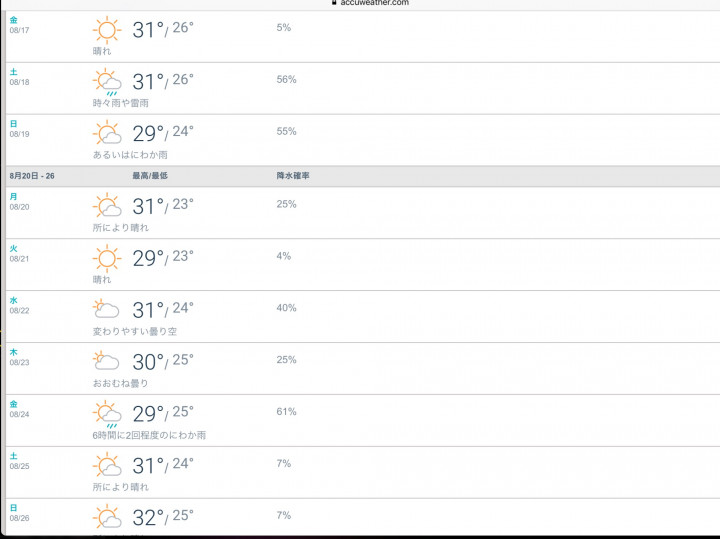Screen dimensions: 720x539
Task: Click the mostly cloudy icon for 08/23
Action: point(107,362)
